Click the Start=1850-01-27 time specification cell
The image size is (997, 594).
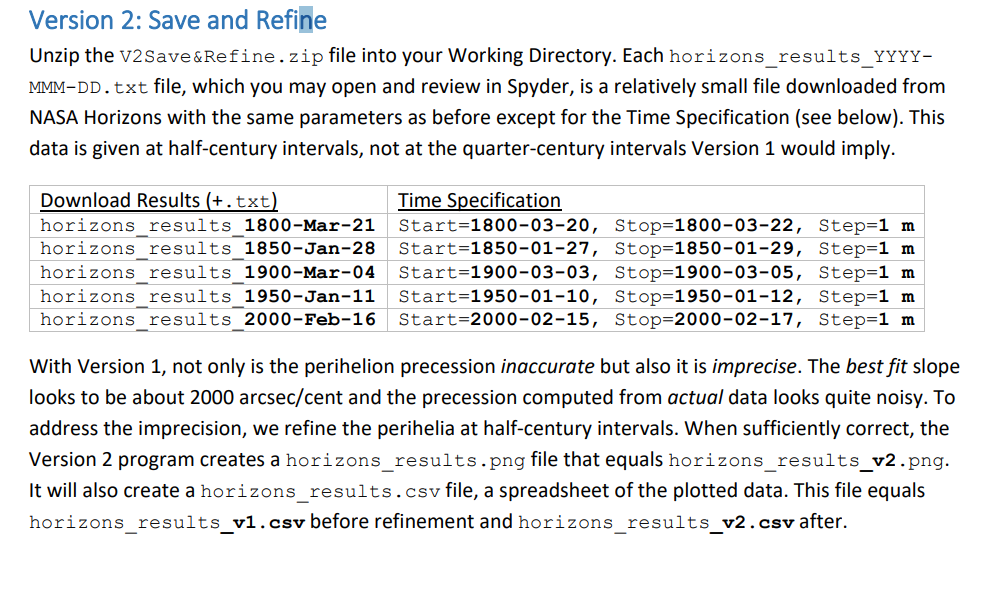[656, 248]
